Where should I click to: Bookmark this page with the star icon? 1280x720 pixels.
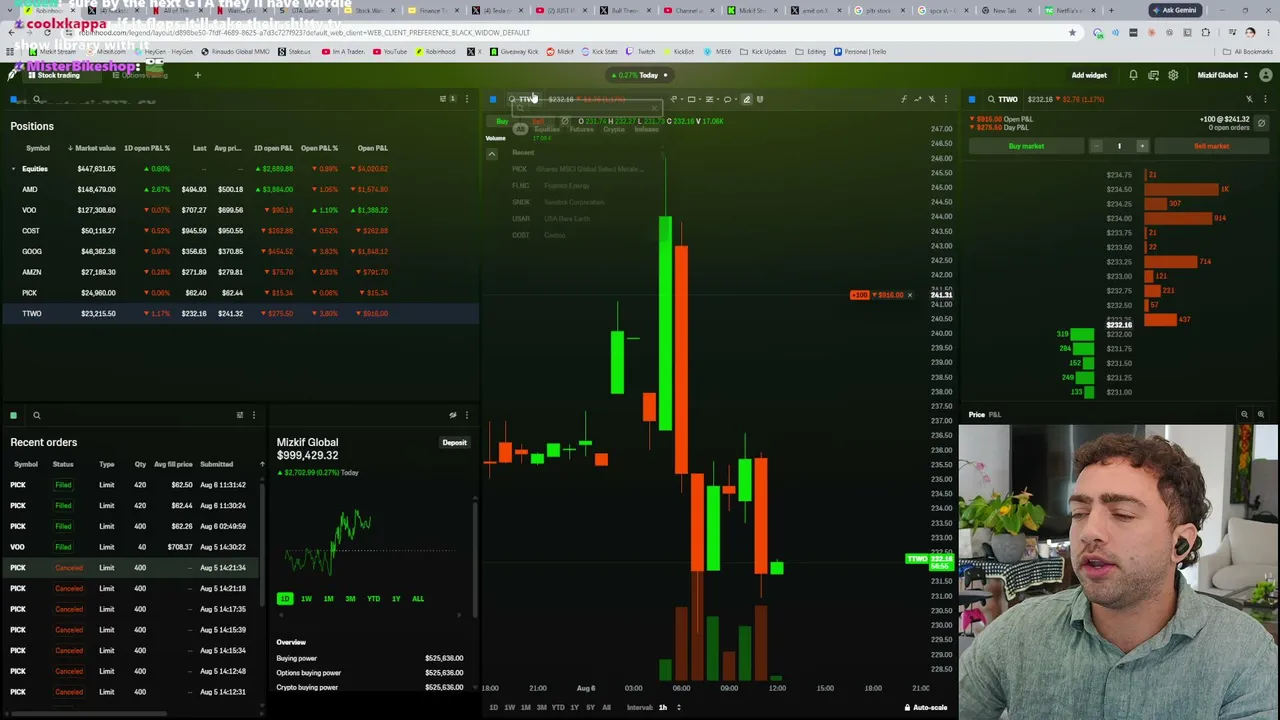[x=1072, y=33]
